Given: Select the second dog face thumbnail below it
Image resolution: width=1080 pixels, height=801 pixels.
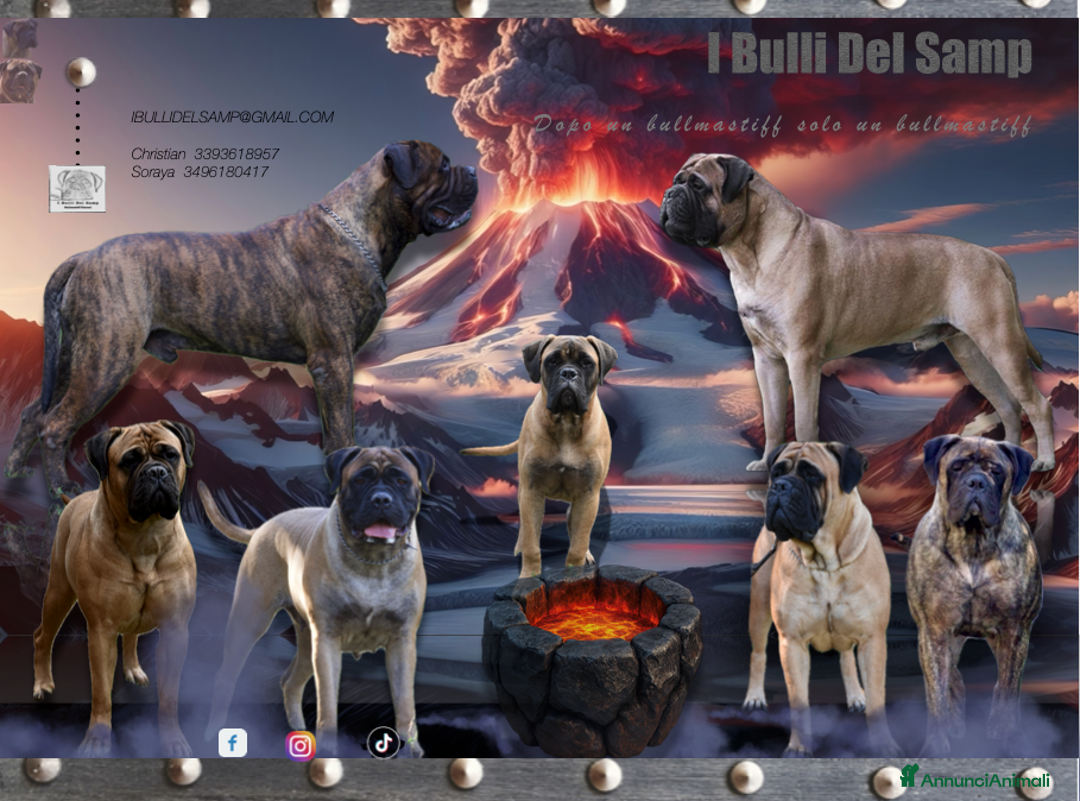Looking at the screenshot, I should 20,80.
